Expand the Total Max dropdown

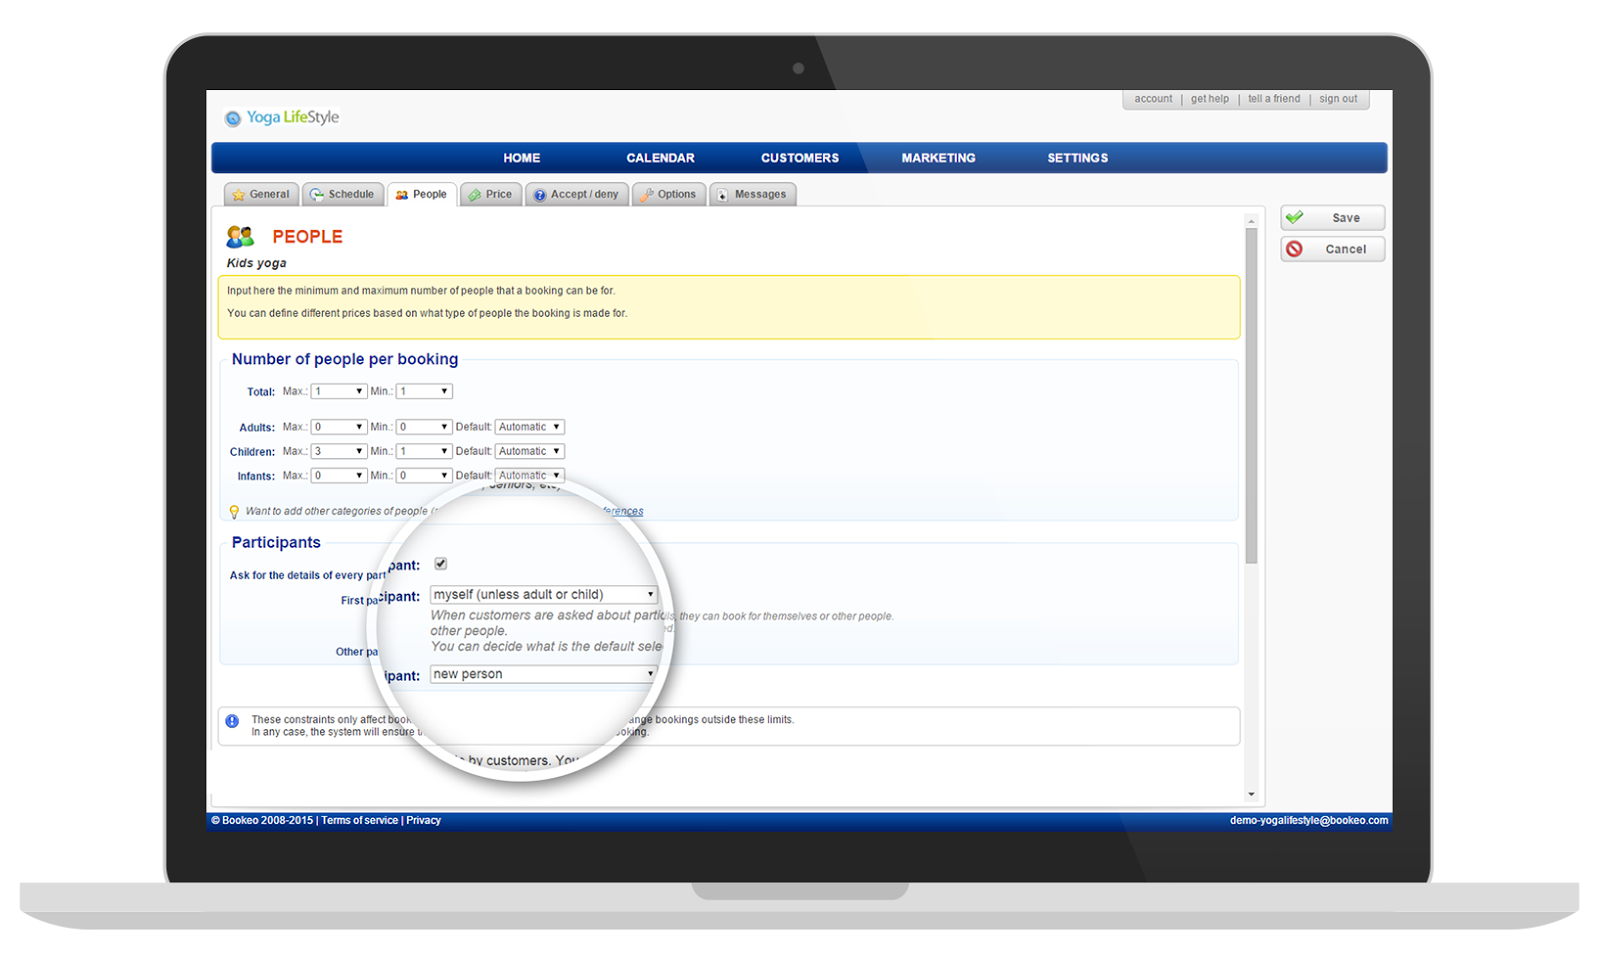tap(338, 392)
